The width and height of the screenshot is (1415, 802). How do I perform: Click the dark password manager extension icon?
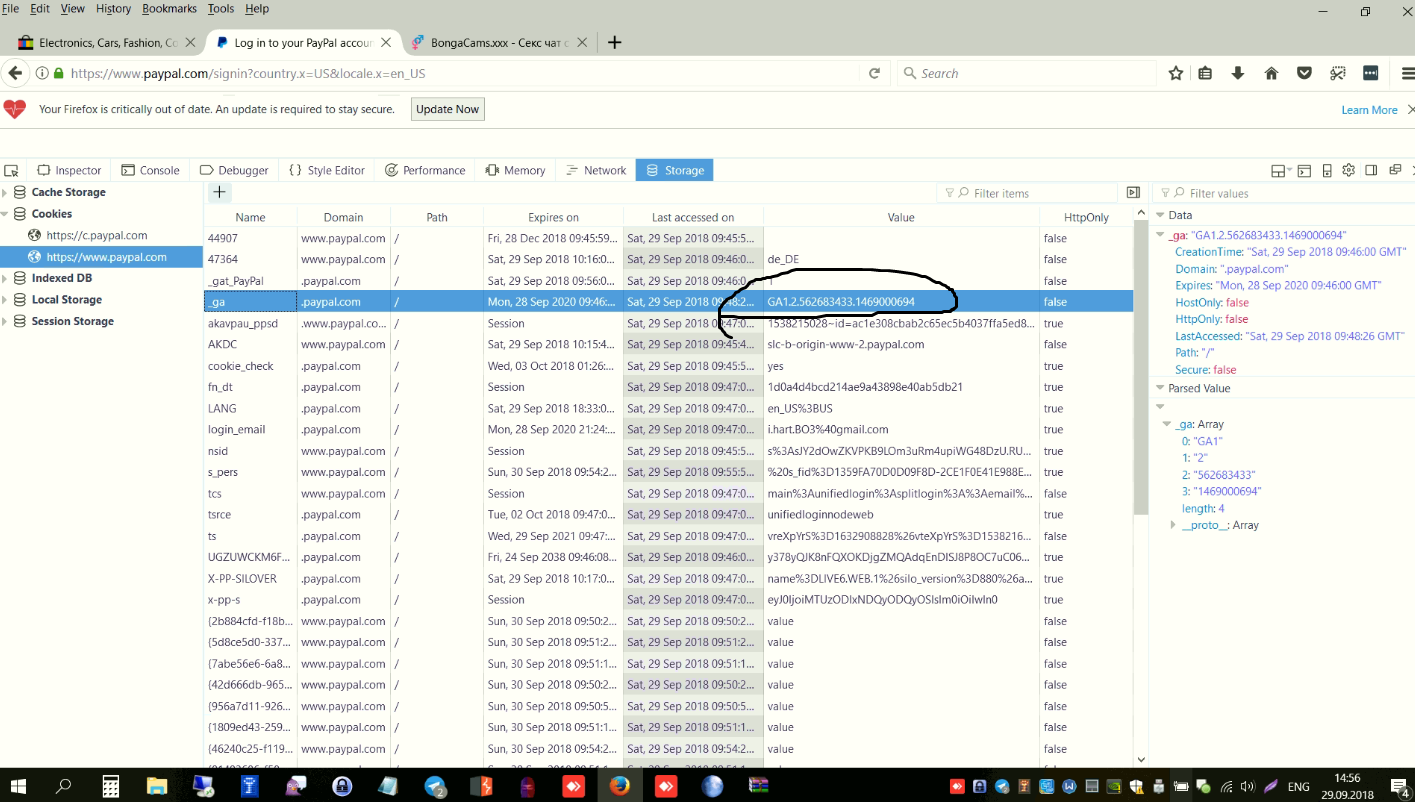pyautogui.click(x=1370, y=73)
